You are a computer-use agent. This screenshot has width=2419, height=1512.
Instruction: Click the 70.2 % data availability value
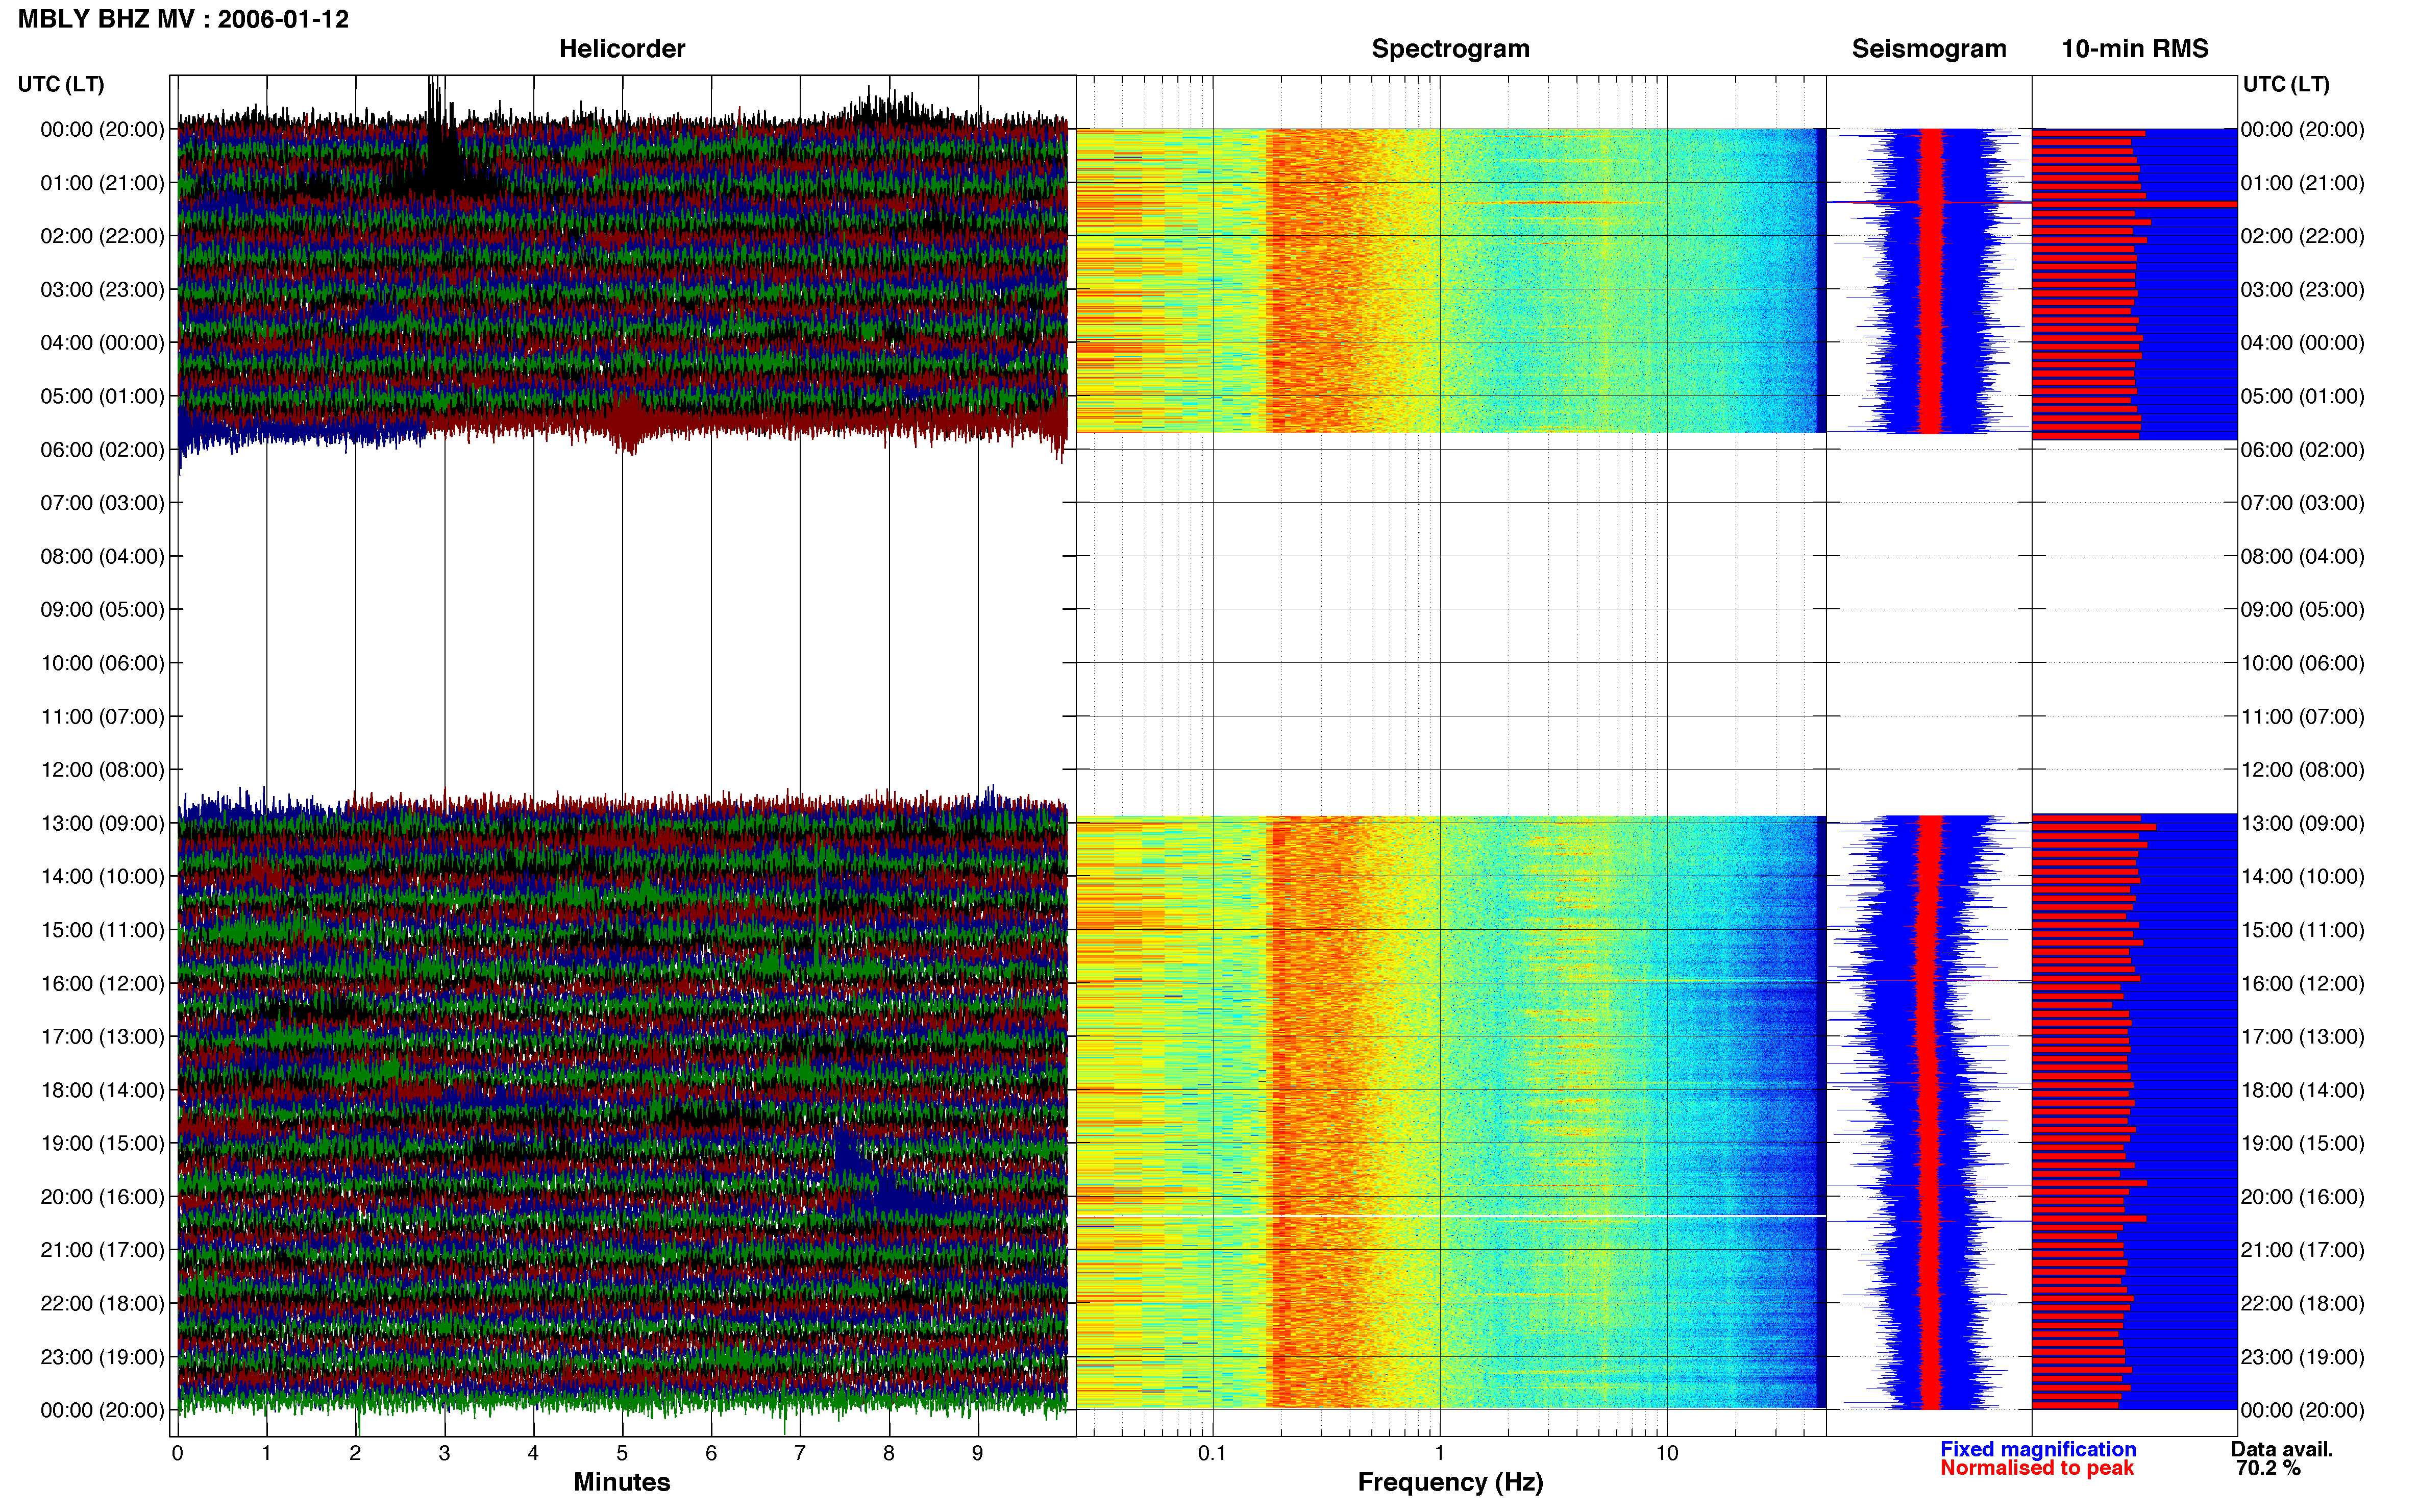point(2268,1468)
